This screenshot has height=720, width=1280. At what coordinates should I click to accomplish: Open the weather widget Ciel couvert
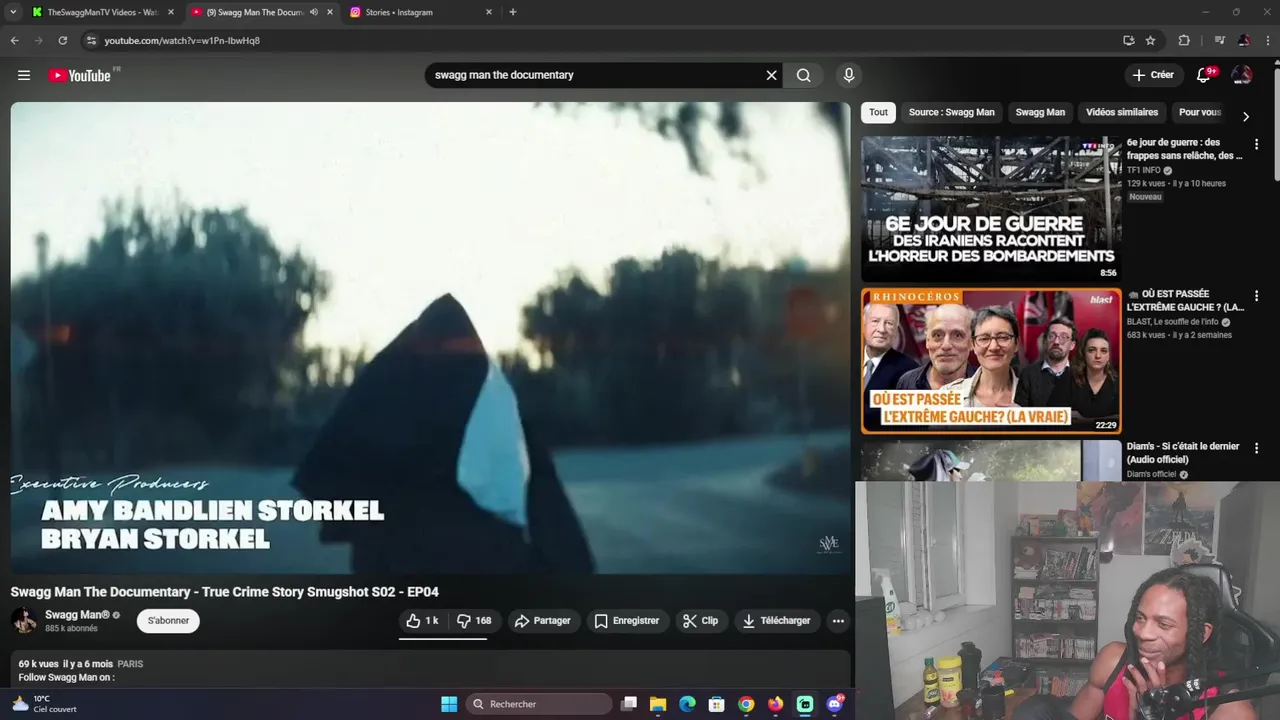[45, 704]
